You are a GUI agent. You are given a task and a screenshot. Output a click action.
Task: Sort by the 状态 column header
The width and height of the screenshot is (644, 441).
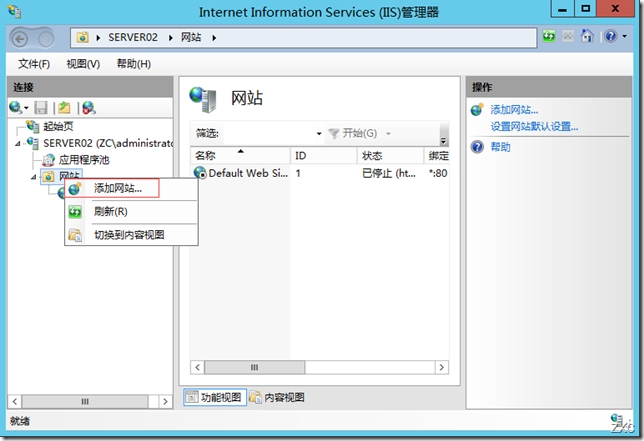point(390,156)
